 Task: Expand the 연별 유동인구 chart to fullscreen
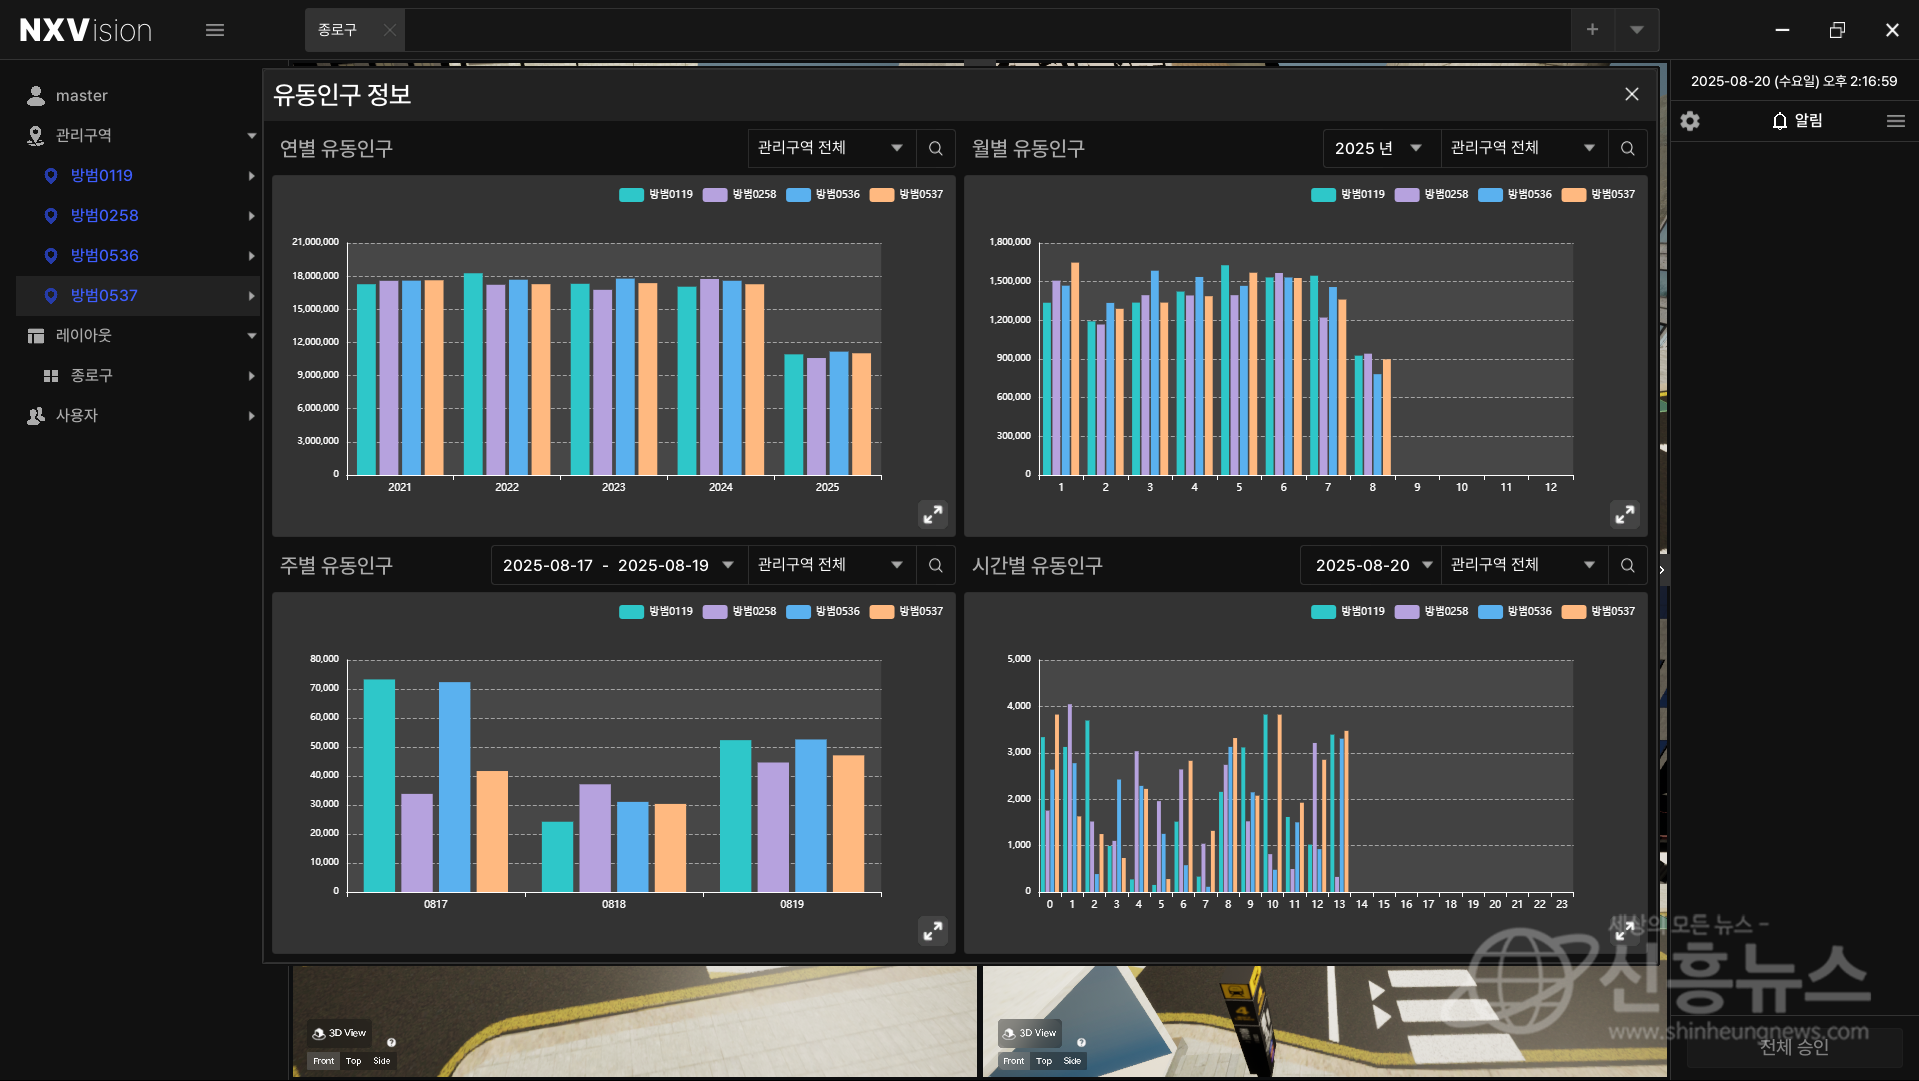(x=932, y=514)
